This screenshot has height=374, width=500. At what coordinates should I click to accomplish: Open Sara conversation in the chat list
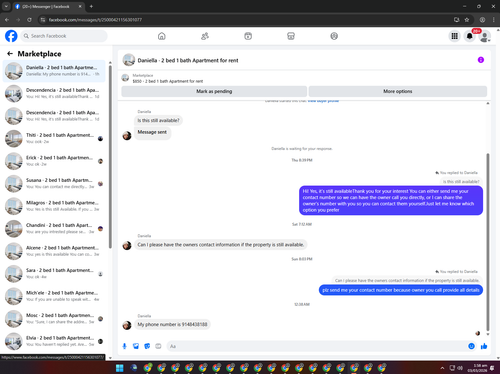pyautogui.click(x=54, y=274)
